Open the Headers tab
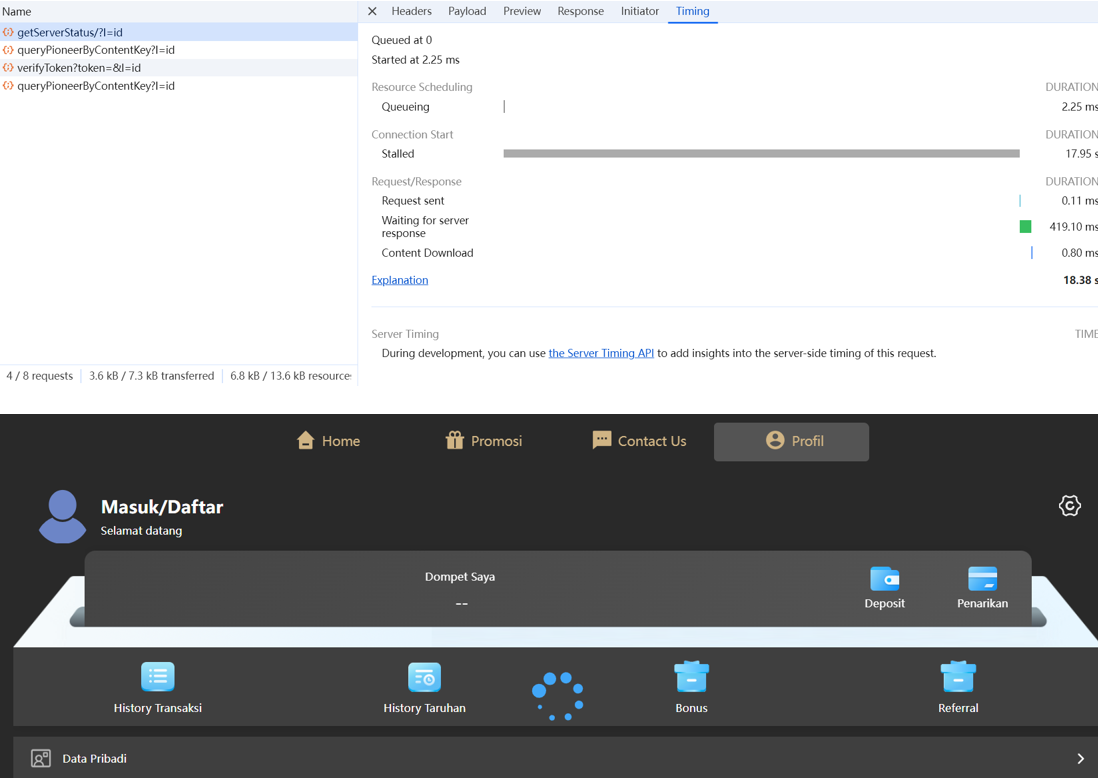This screenshot has height=778, width=1098. [x=411, y=11]
